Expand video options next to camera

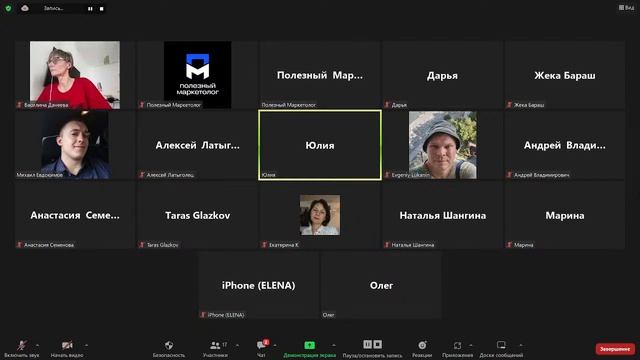[x=86, y=345]
